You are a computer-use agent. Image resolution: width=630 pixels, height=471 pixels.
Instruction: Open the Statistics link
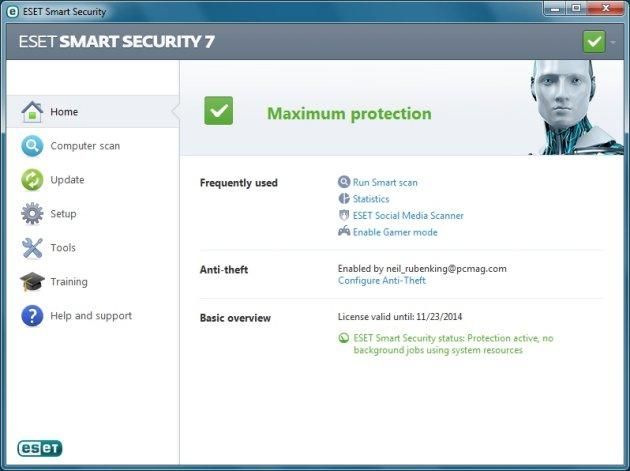371,199
